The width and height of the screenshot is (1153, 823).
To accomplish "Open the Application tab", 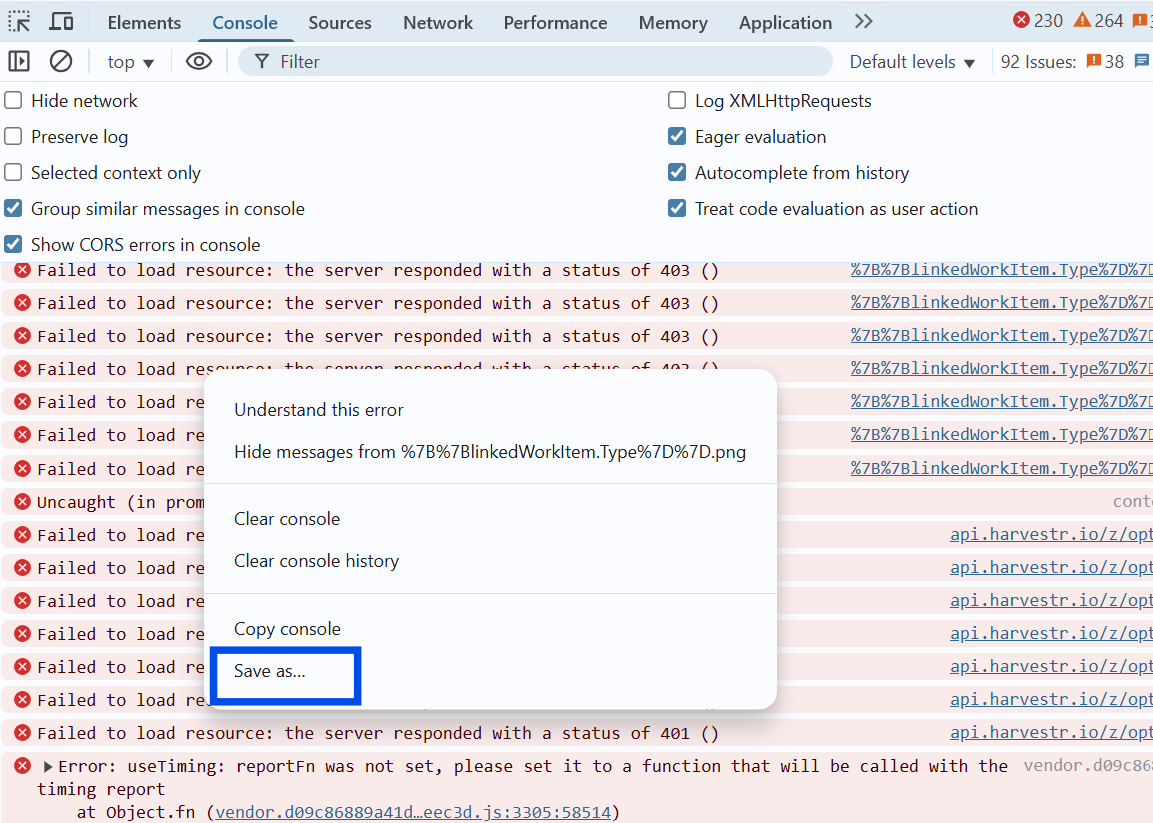I will click(x=785, y=23).
